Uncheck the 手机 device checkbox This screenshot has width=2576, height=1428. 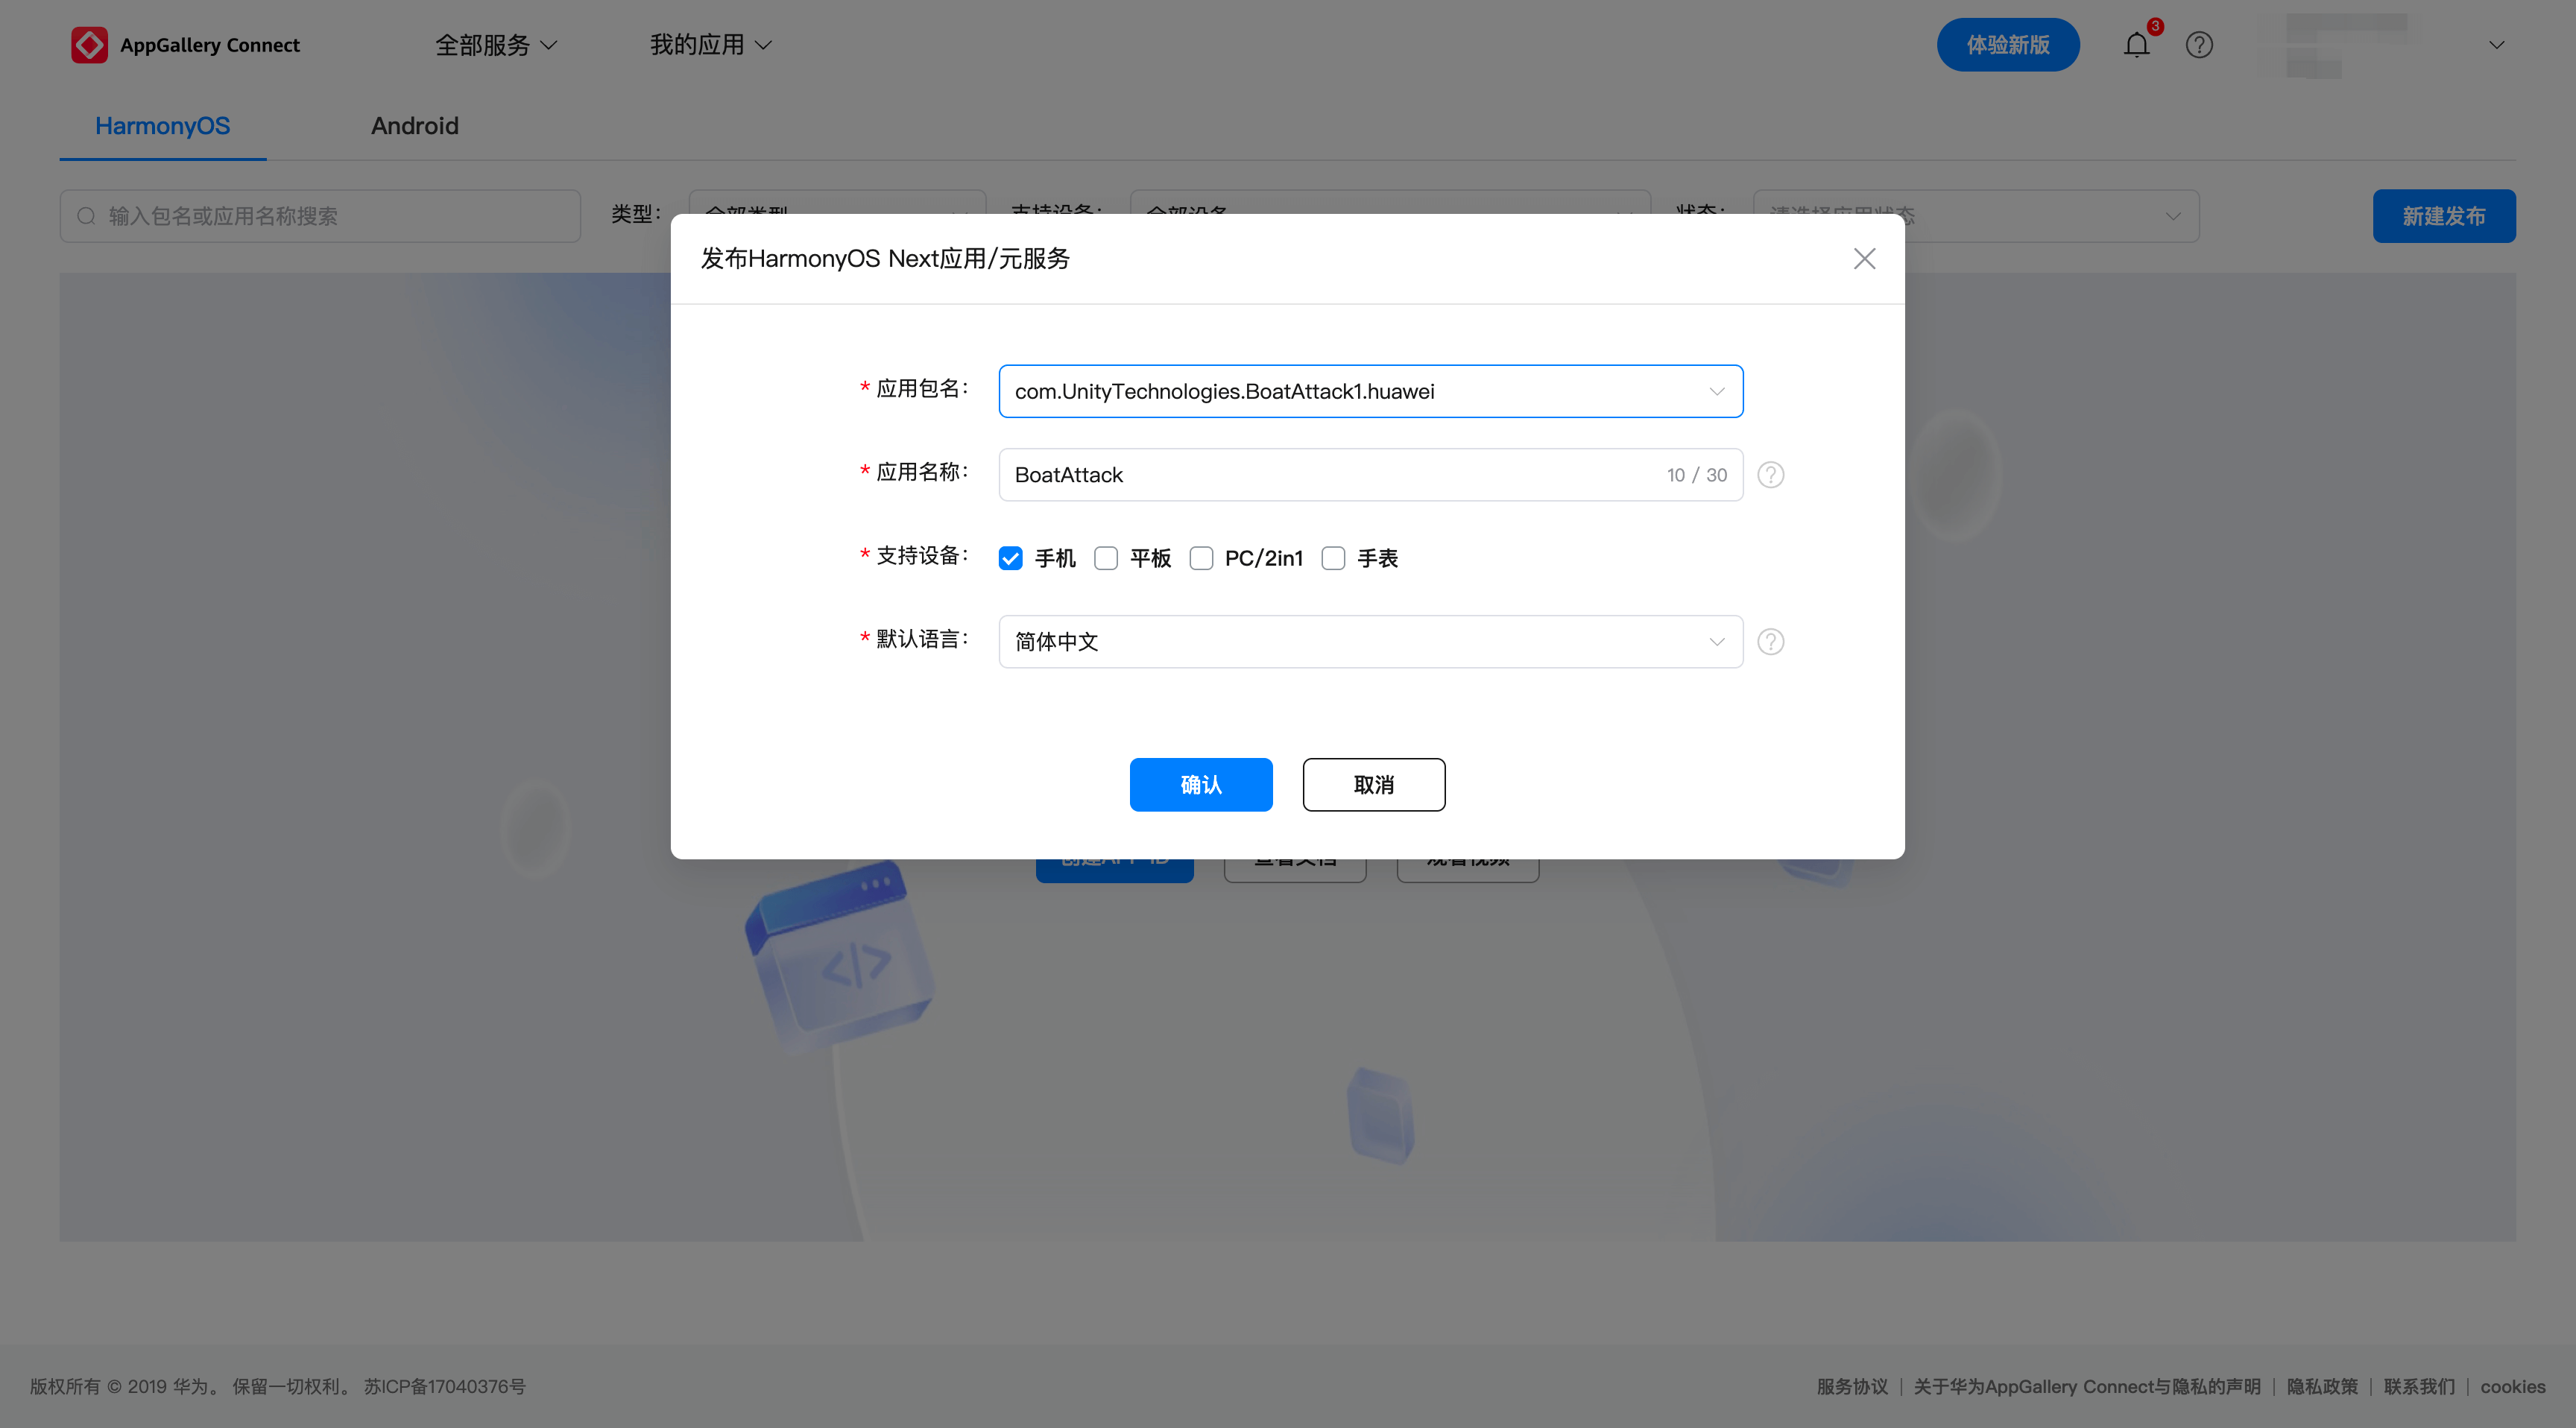1010,558
